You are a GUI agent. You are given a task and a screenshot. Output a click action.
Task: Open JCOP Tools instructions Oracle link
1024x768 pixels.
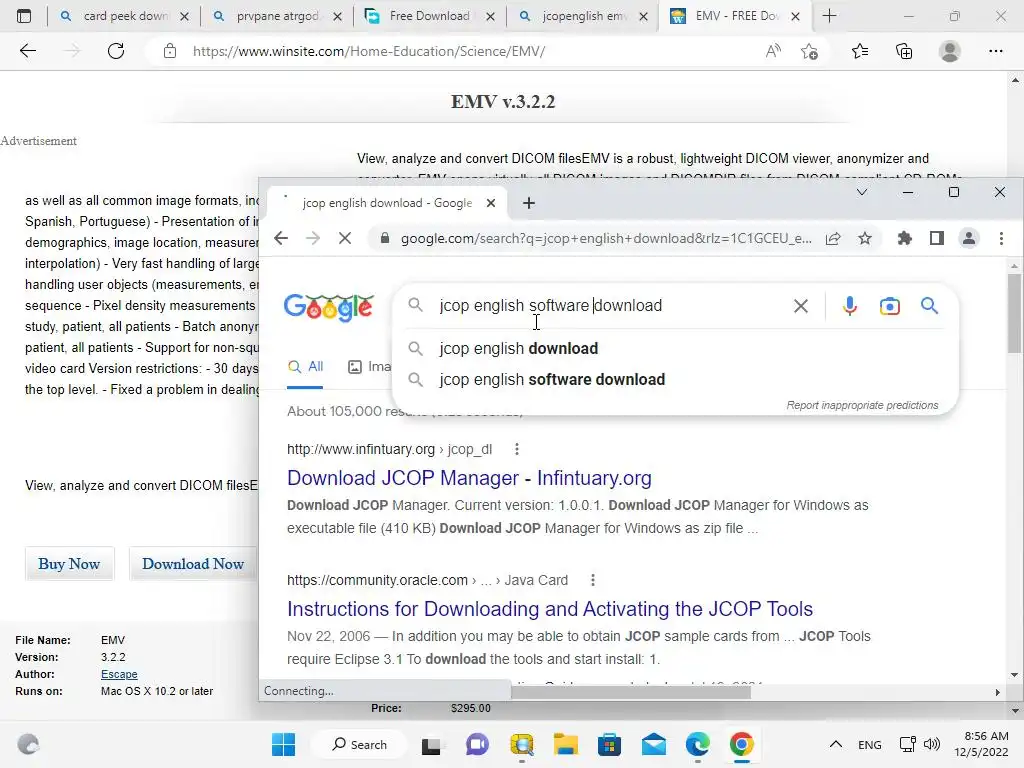(550, 609)
